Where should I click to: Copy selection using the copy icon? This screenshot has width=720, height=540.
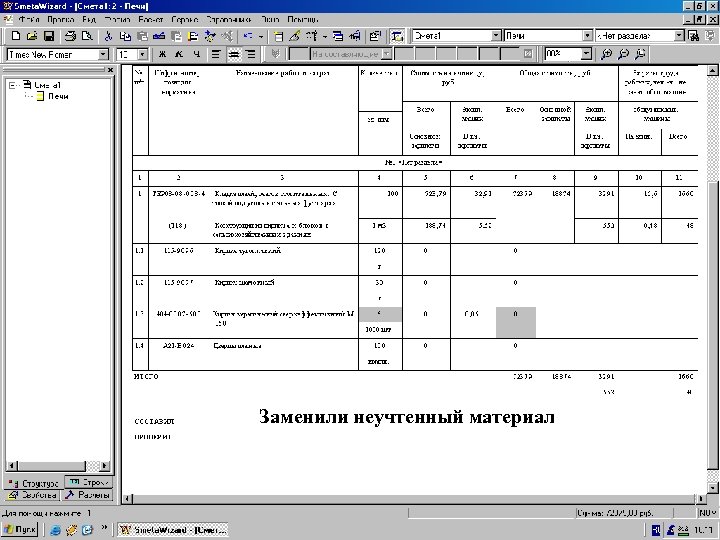[125, 36]
